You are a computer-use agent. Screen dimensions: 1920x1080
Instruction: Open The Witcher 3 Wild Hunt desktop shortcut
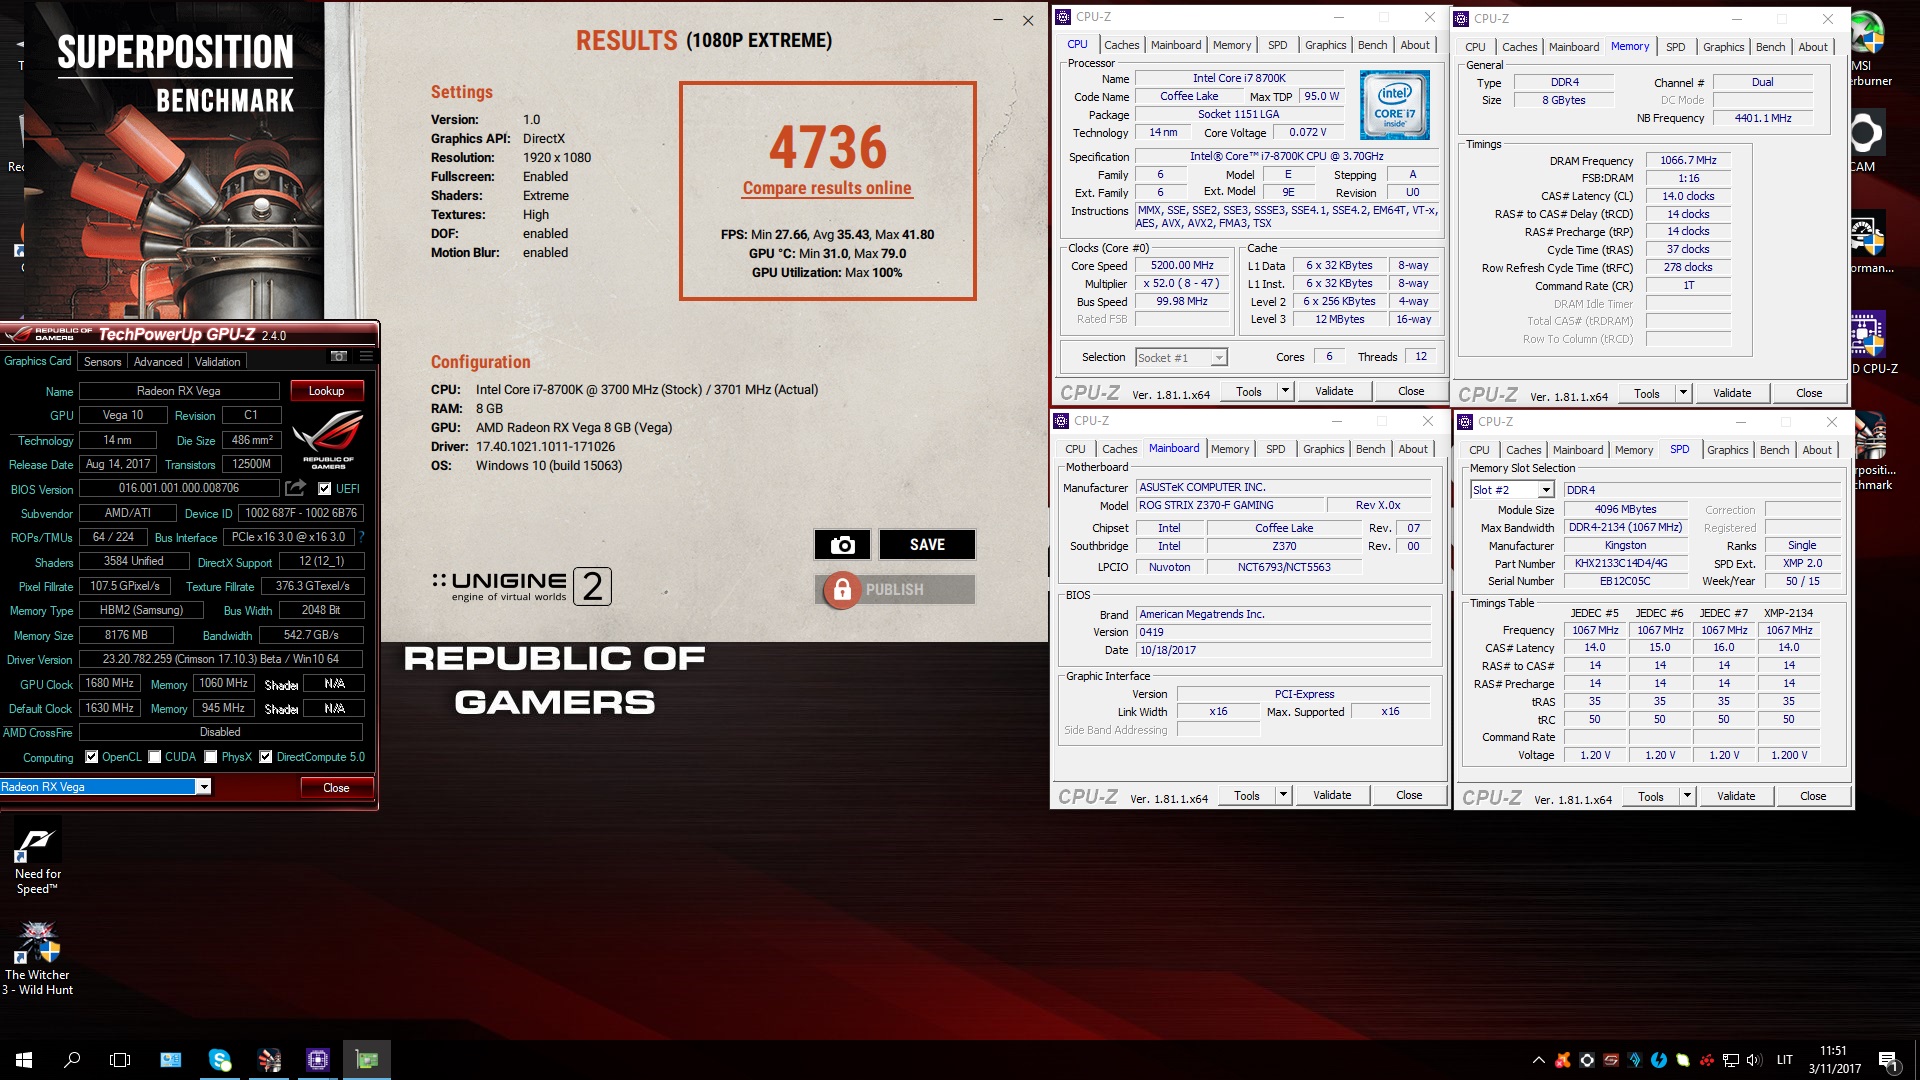pos(37,958)
